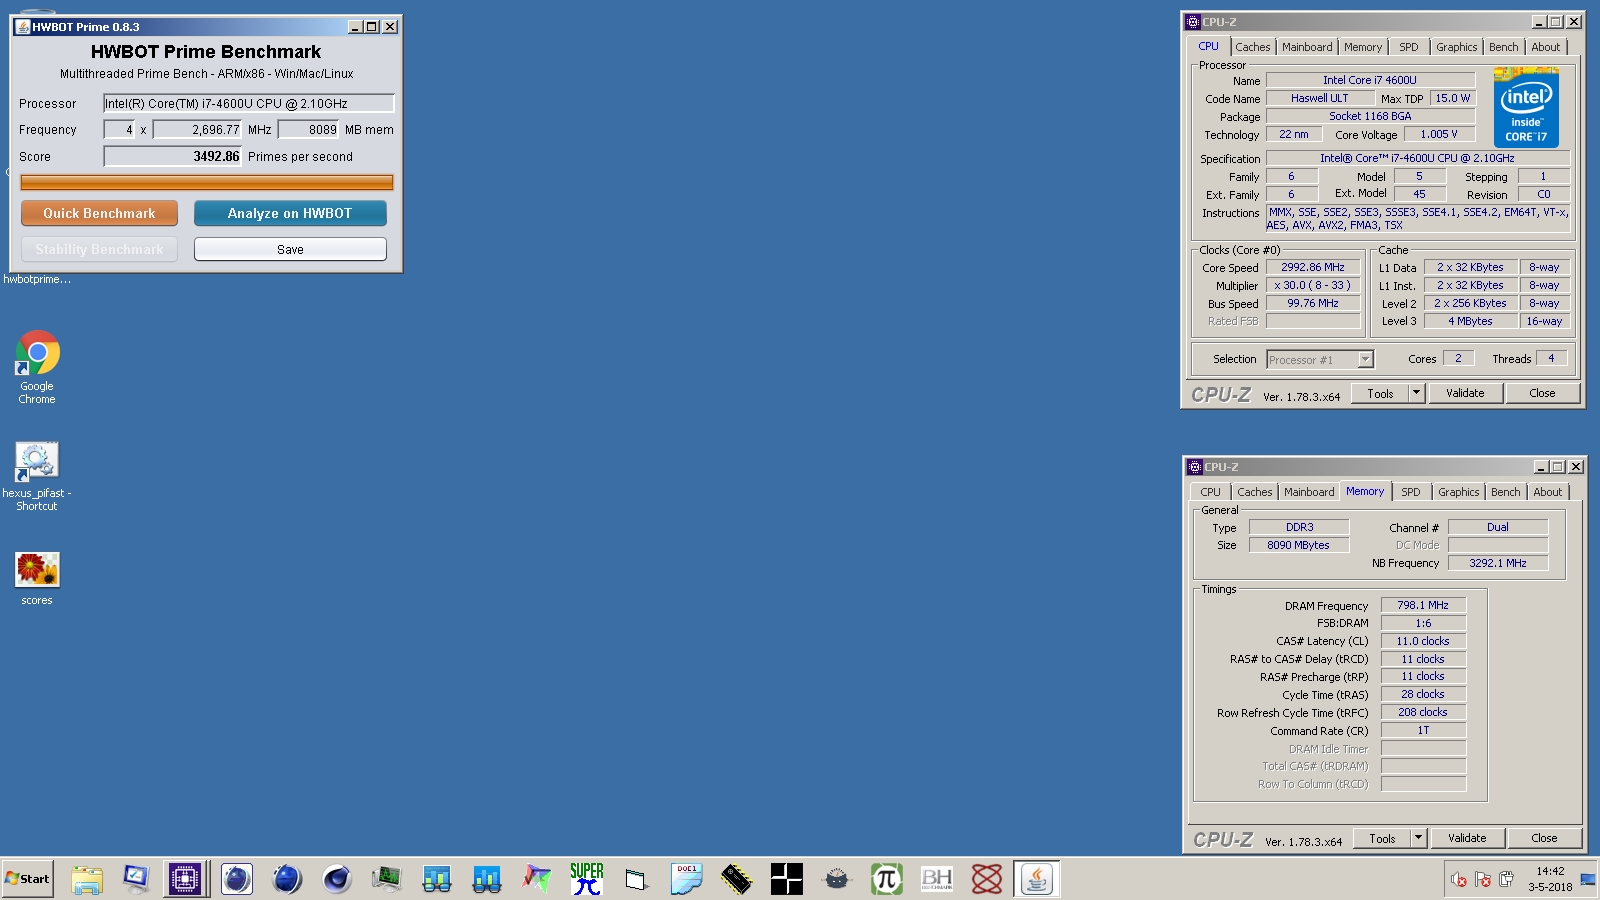Click Close button in bottom CPU-Z window
Viewport: 1600px width, 900px height.
click(1544, 838)
